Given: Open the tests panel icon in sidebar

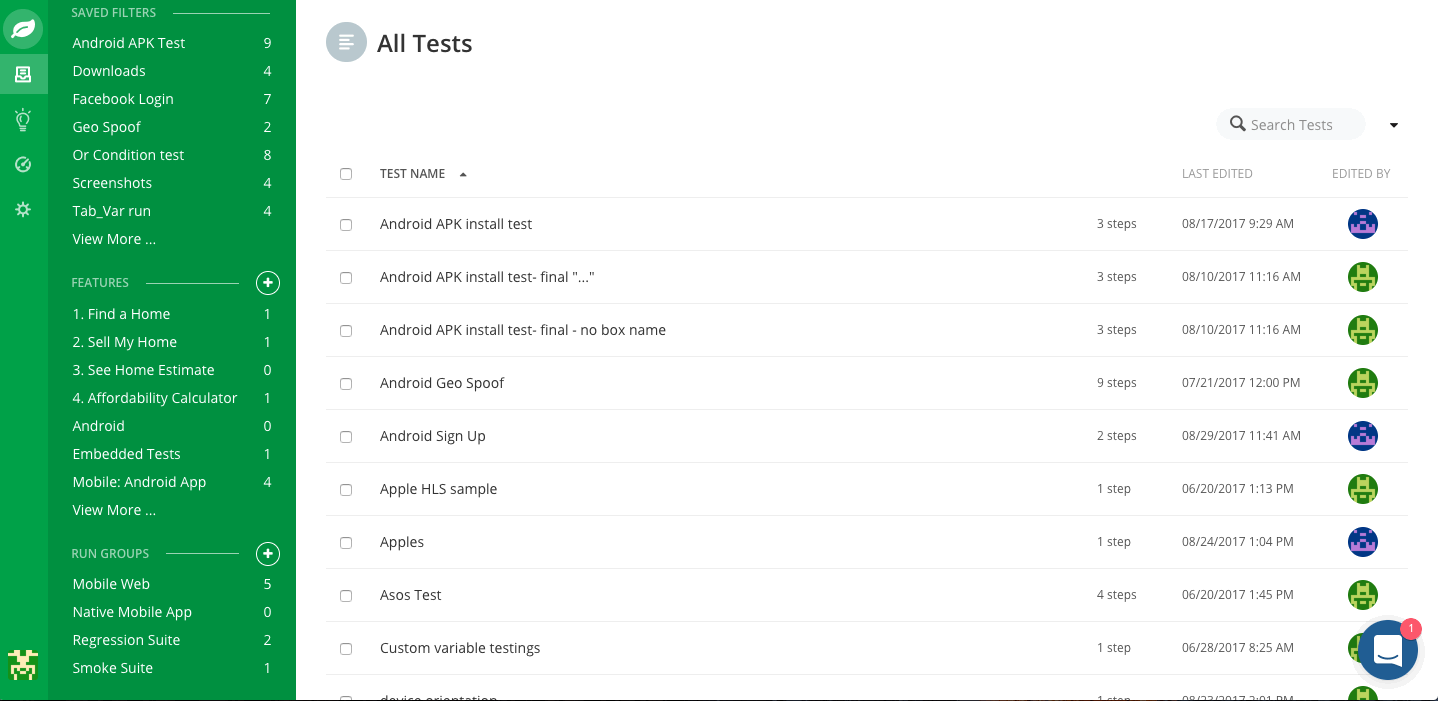Looking at the screenshot, I should (x=23, y=74).
